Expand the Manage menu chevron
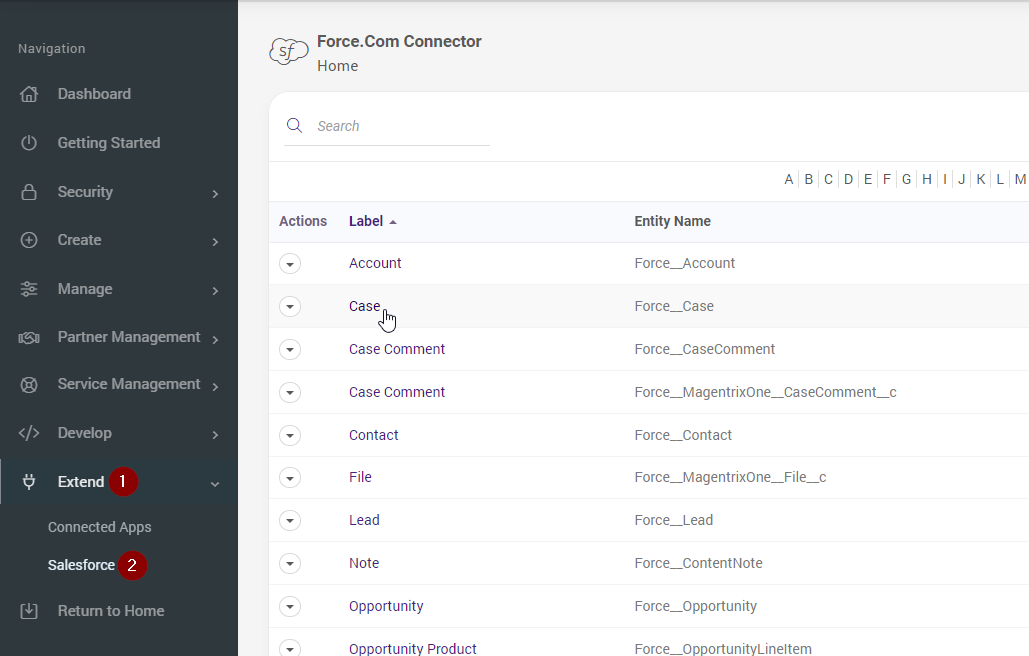Screen dimensions: 1029x656 (x=215, y=291)
